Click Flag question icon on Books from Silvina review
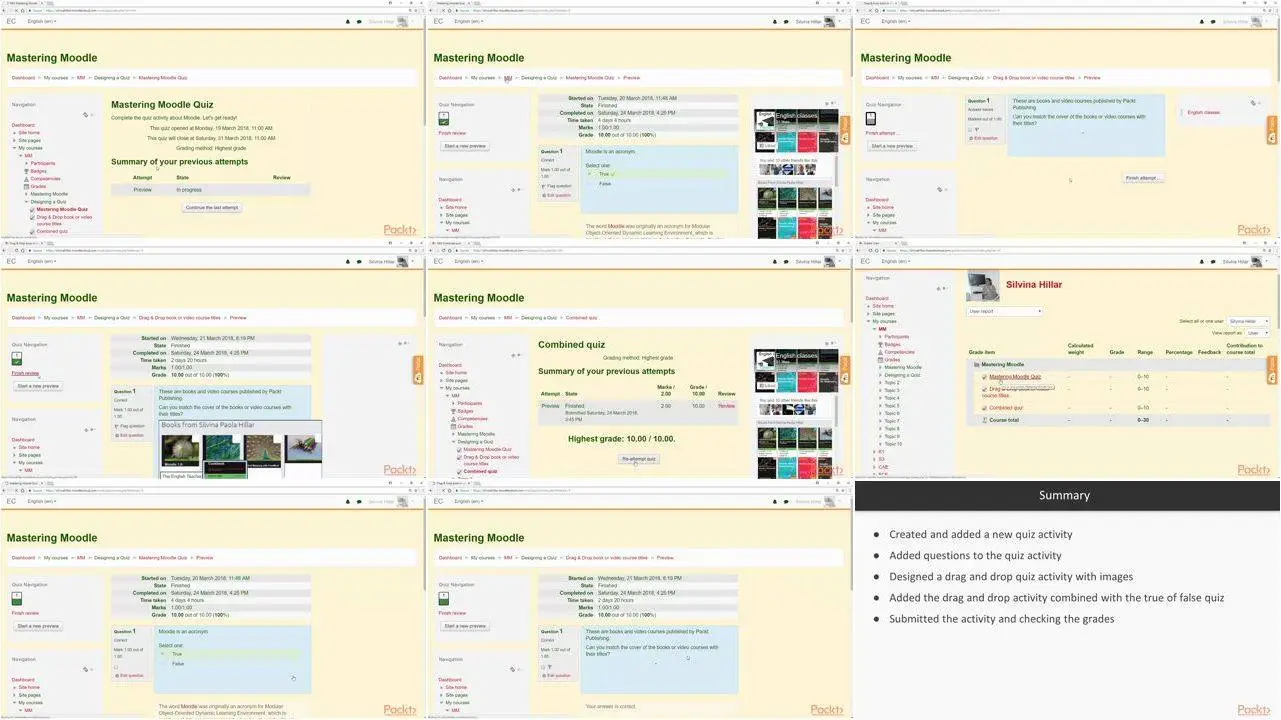Screen dimensions: 1281x720 tap(117, 426)
